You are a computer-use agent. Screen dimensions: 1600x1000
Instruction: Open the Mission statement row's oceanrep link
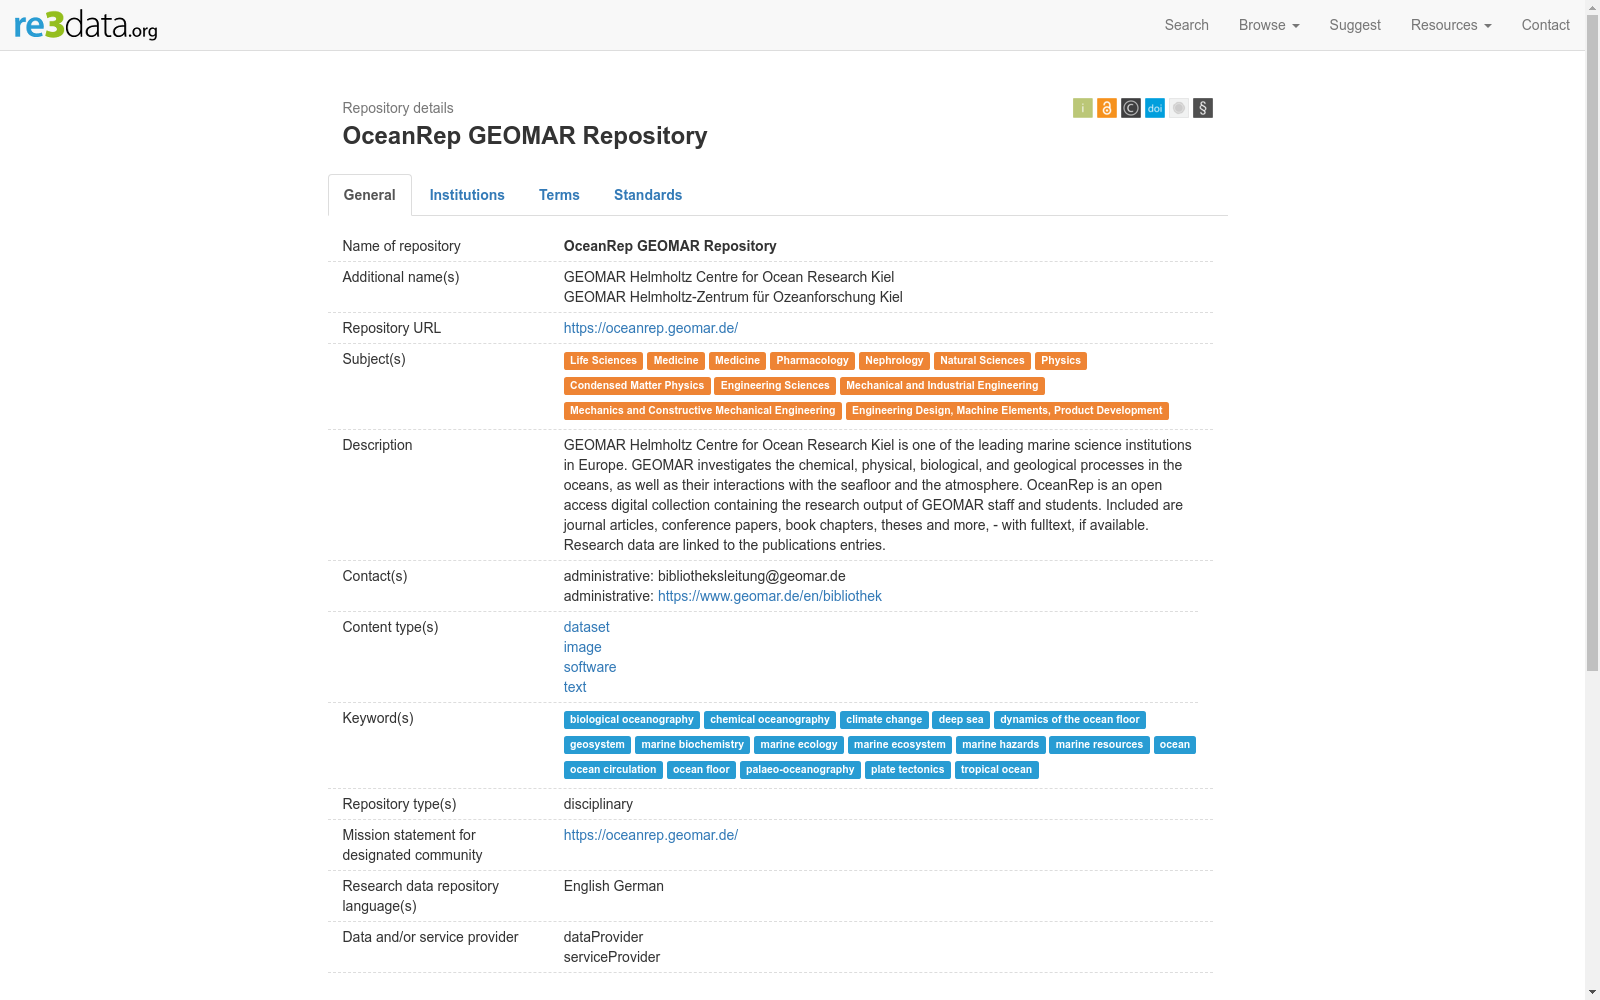(651, 835)
